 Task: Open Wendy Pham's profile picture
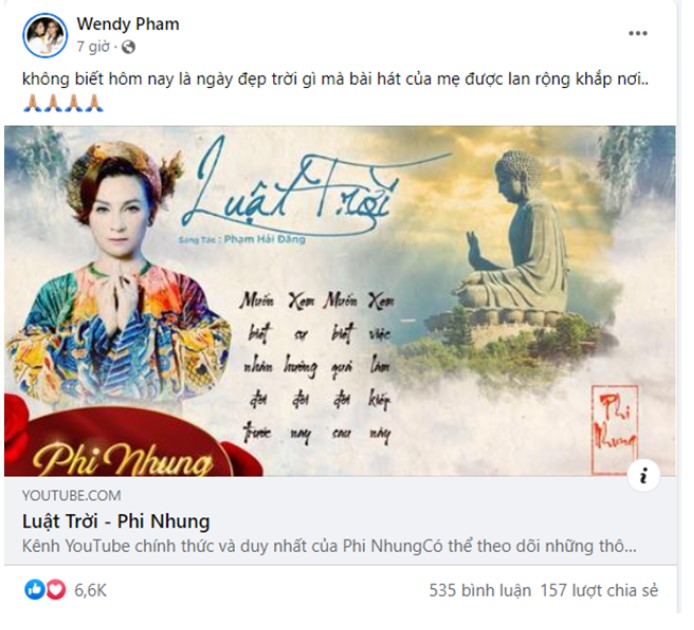pos(45,35)
